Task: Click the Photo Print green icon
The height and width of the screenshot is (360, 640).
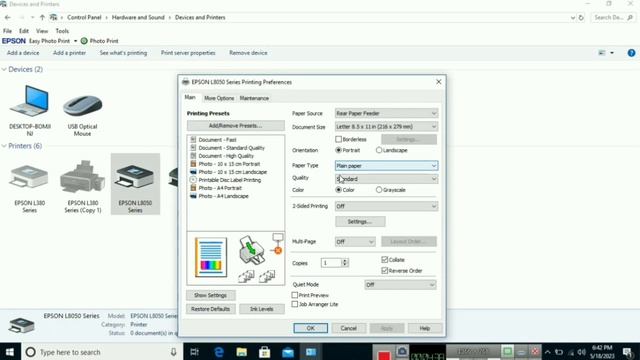Action: point(84,41)
